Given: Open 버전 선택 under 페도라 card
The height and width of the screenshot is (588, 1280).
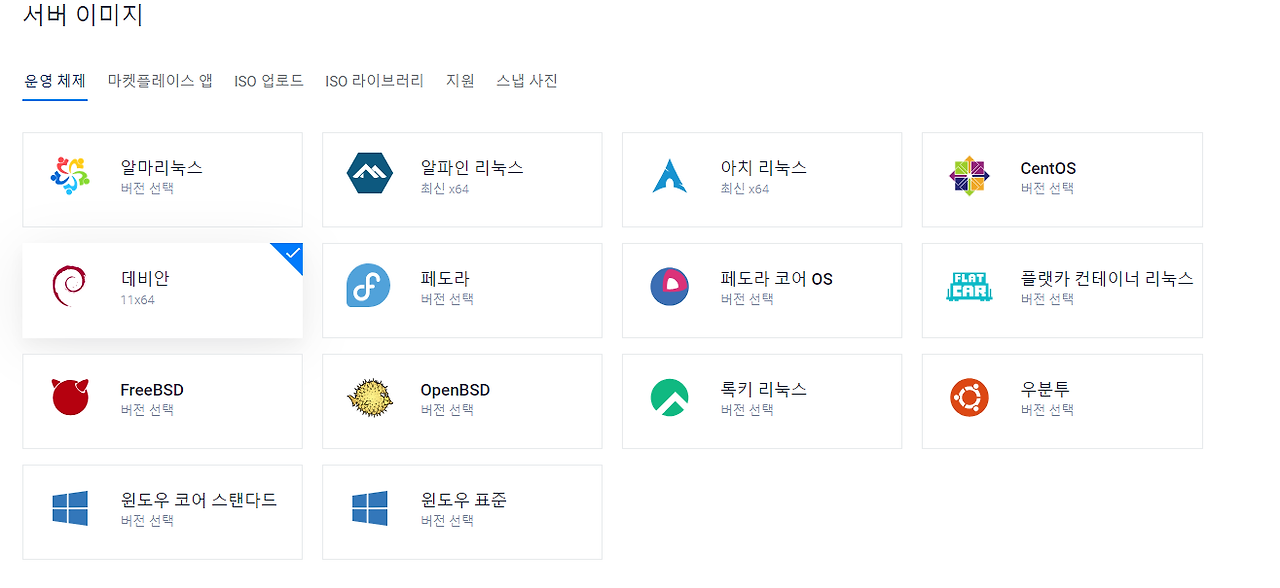Looking at the screenshot, I should (x=447, y=299).
